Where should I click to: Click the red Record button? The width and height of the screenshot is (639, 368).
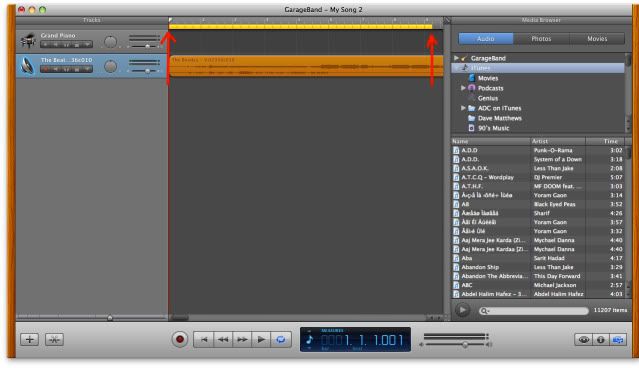click(x=179, y=339)
